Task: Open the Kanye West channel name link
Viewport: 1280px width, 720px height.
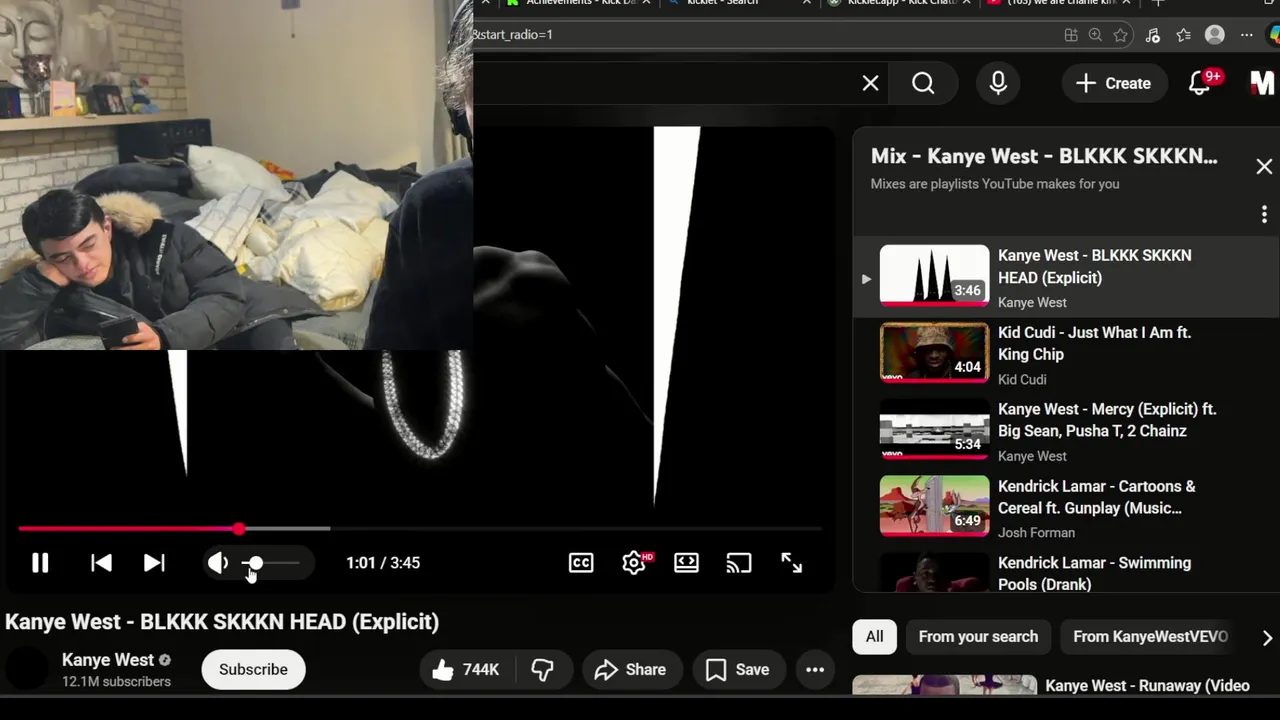Action: [108, 660]
